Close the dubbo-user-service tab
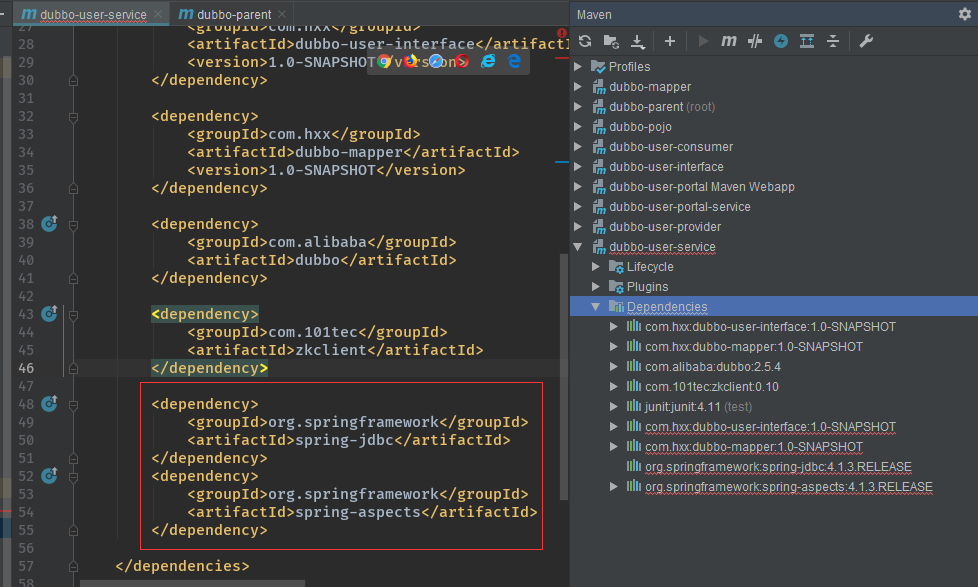The image size is (978, 587). (x=158, y=14)
